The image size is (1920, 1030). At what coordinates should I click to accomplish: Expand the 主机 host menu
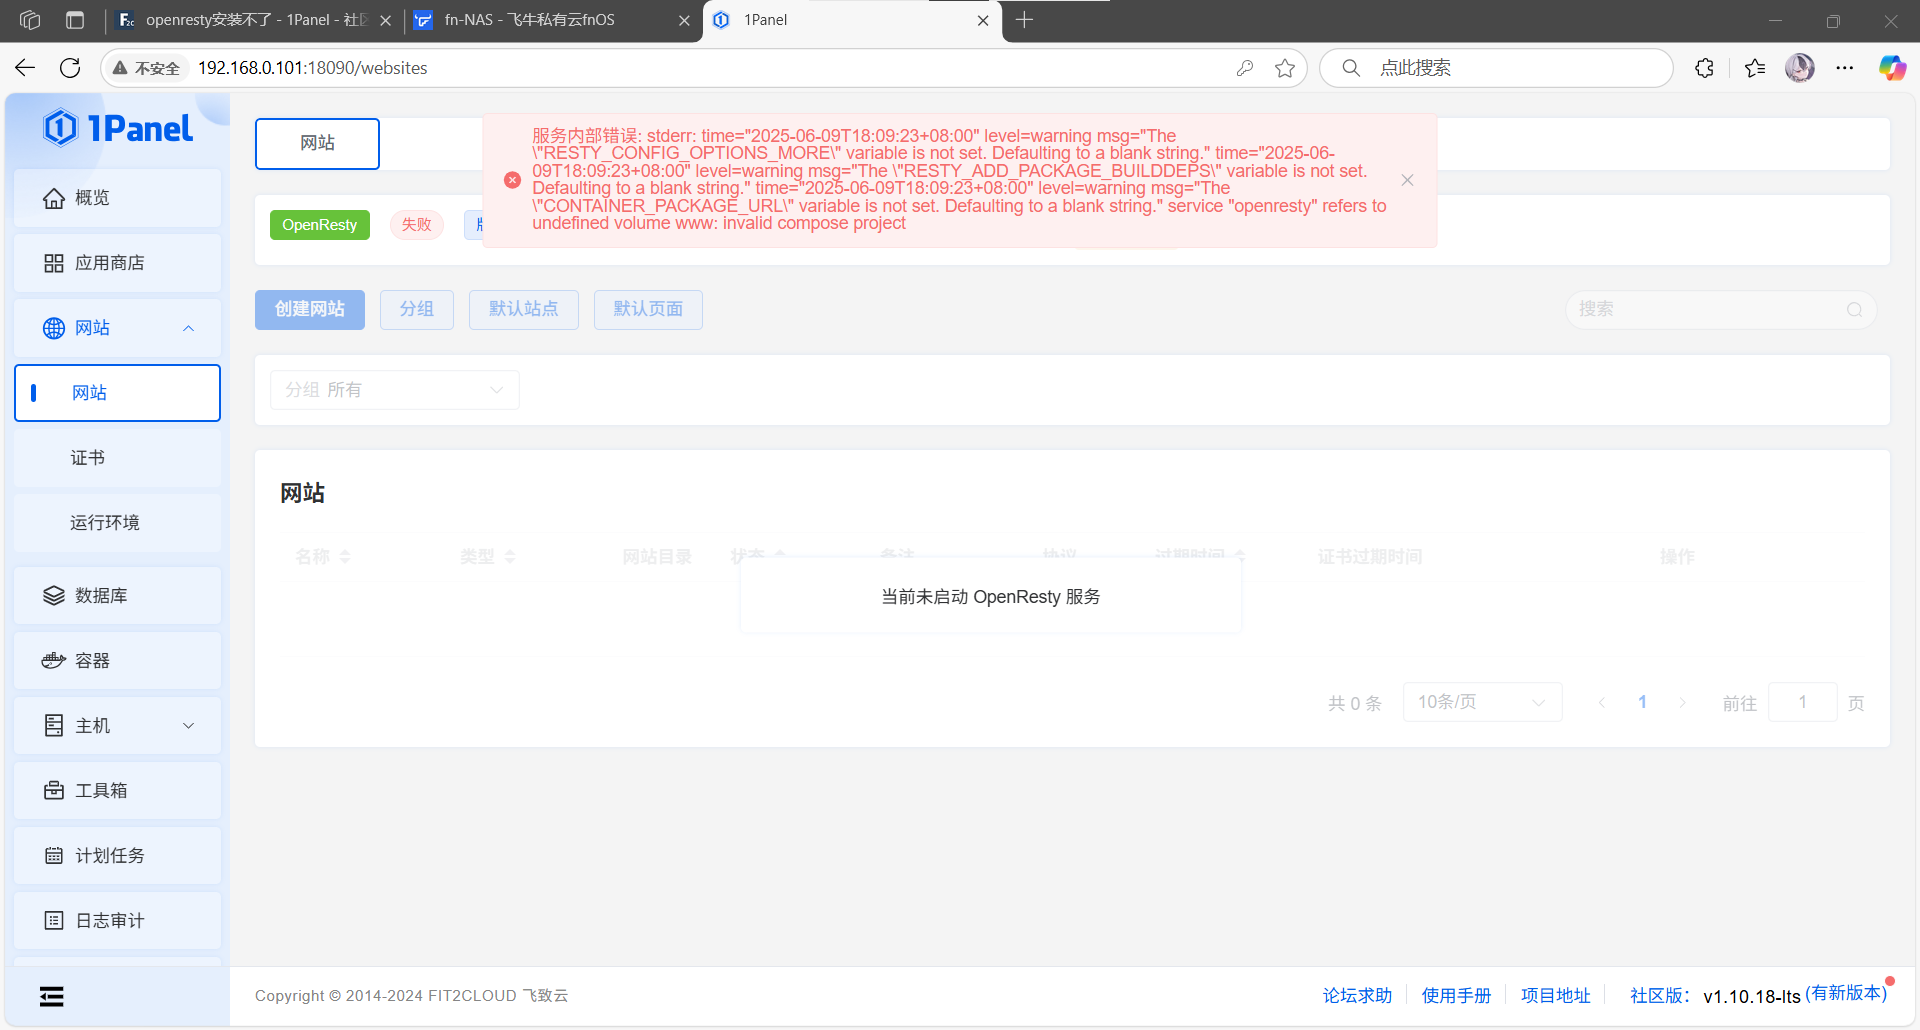[117, 726]
